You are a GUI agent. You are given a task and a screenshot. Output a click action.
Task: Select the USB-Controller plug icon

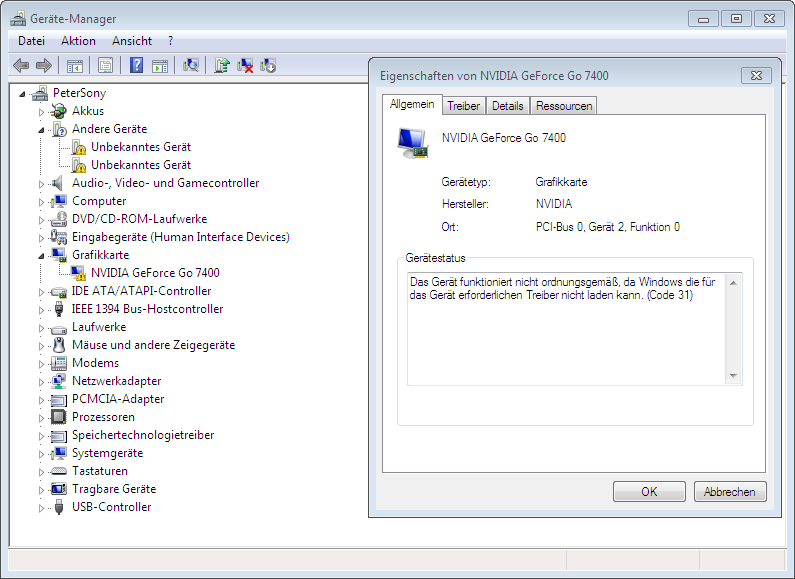point(59,507)
